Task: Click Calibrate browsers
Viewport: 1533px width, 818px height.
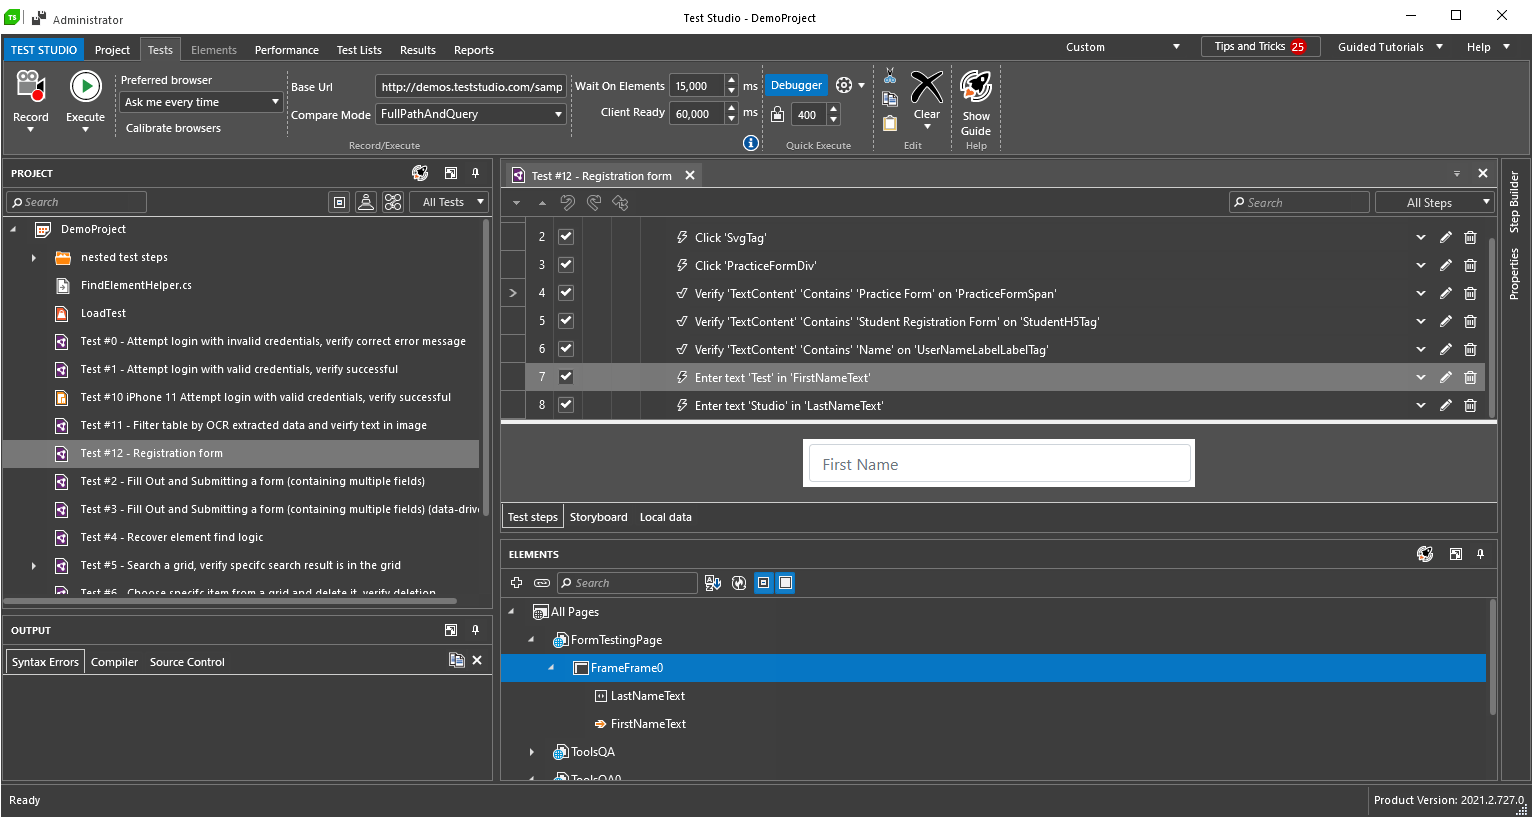Action: click(x=173, y=128)
